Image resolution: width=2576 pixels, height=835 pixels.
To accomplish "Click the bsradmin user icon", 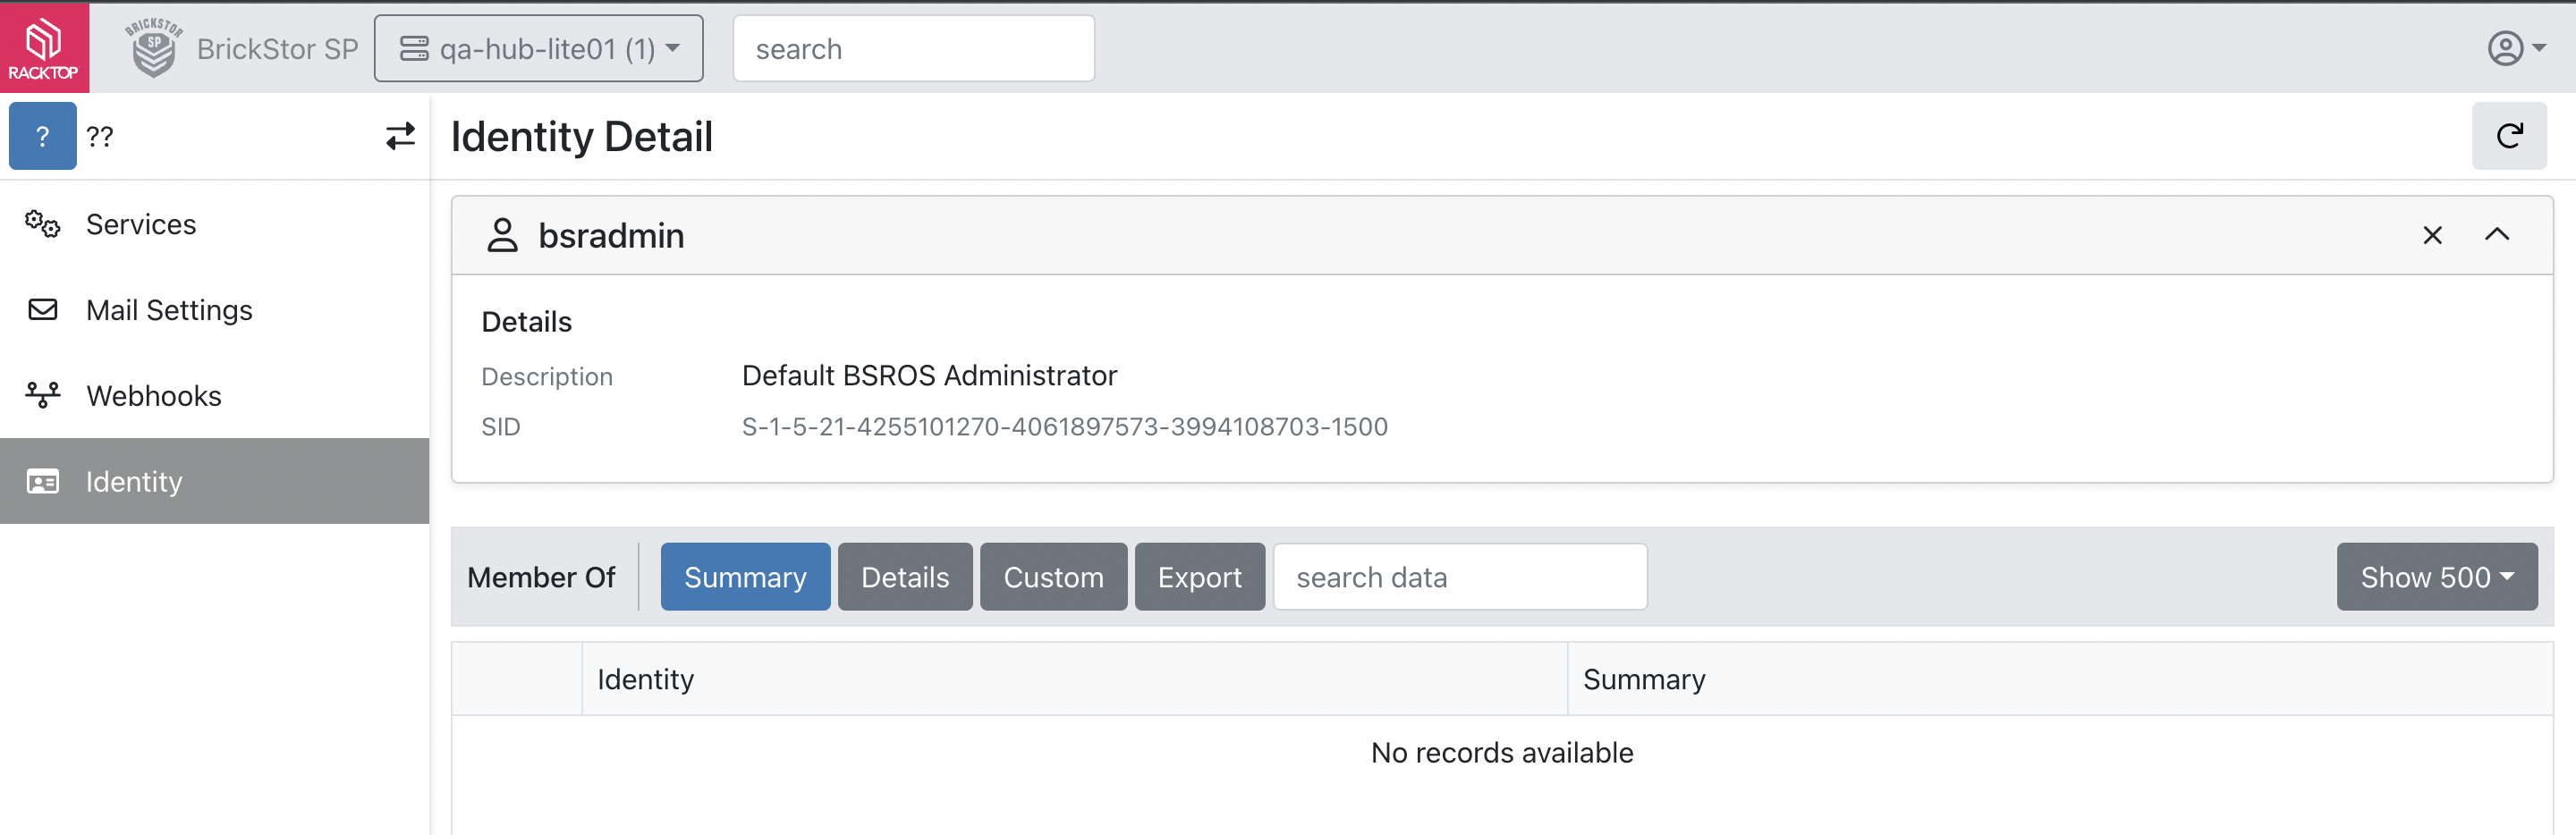I will pyautogui.click(x=502, y=235).
